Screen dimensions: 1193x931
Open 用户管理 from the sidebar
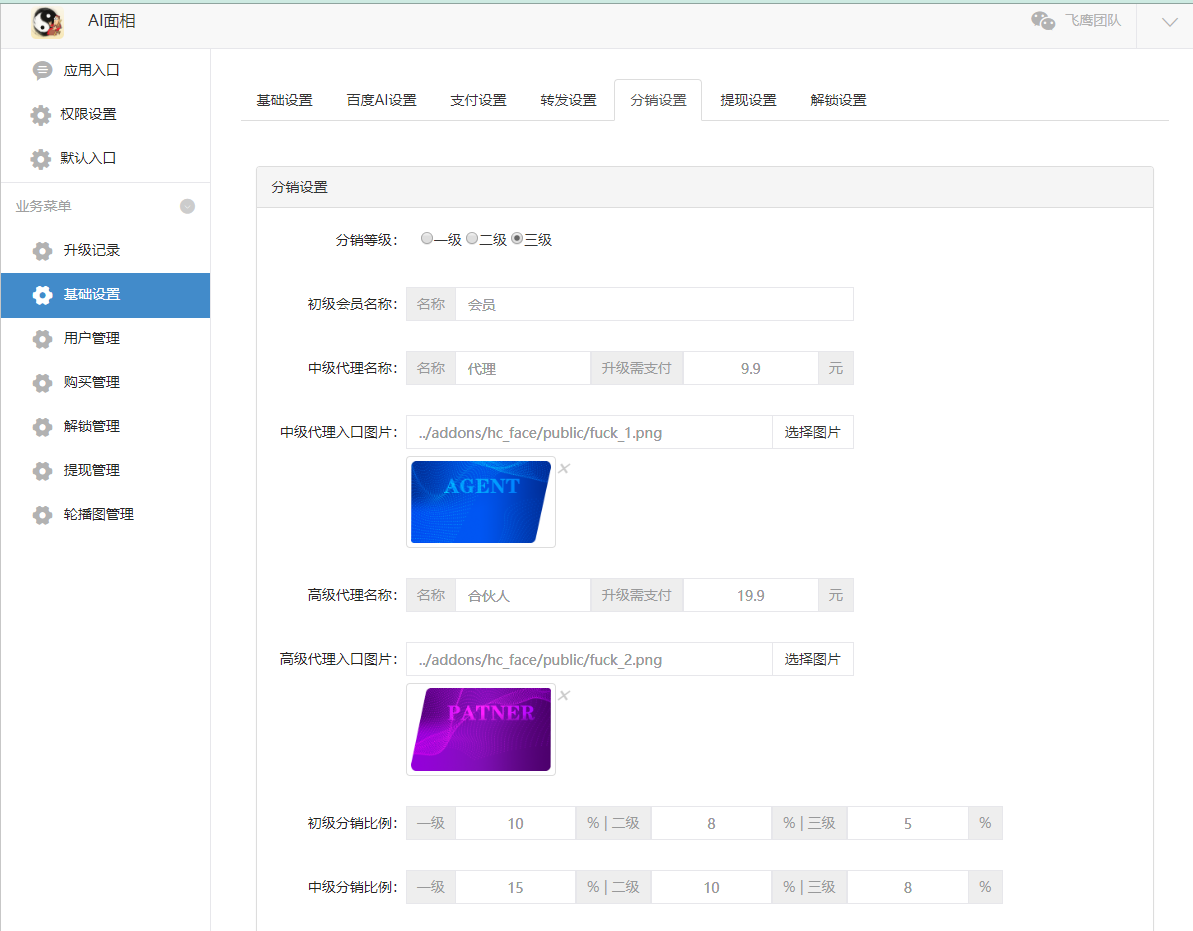point(85,338)
